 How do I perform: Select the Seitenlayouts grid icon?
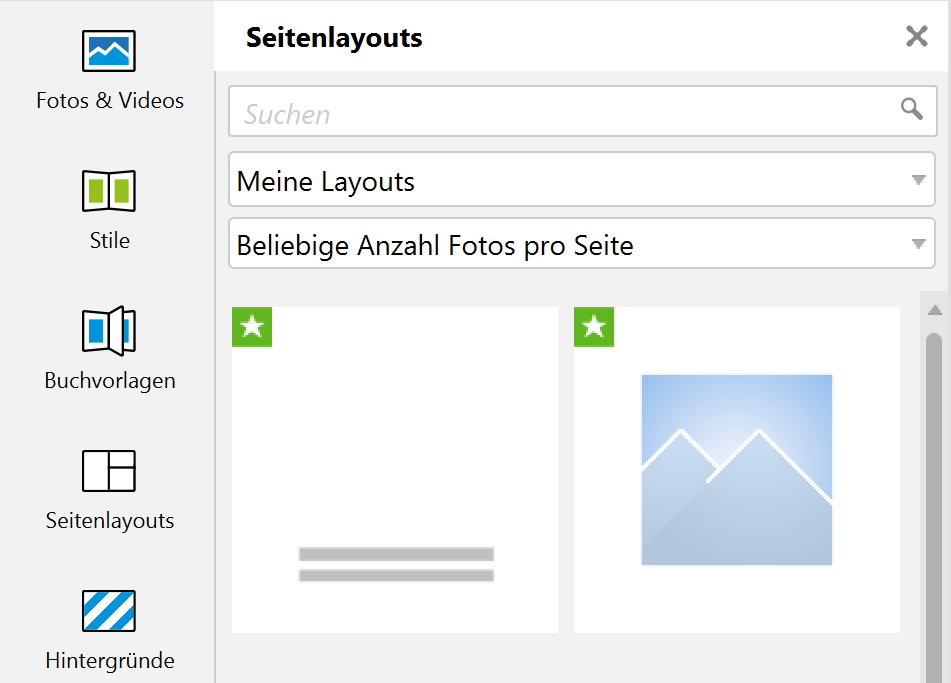(x=109, y=471)
